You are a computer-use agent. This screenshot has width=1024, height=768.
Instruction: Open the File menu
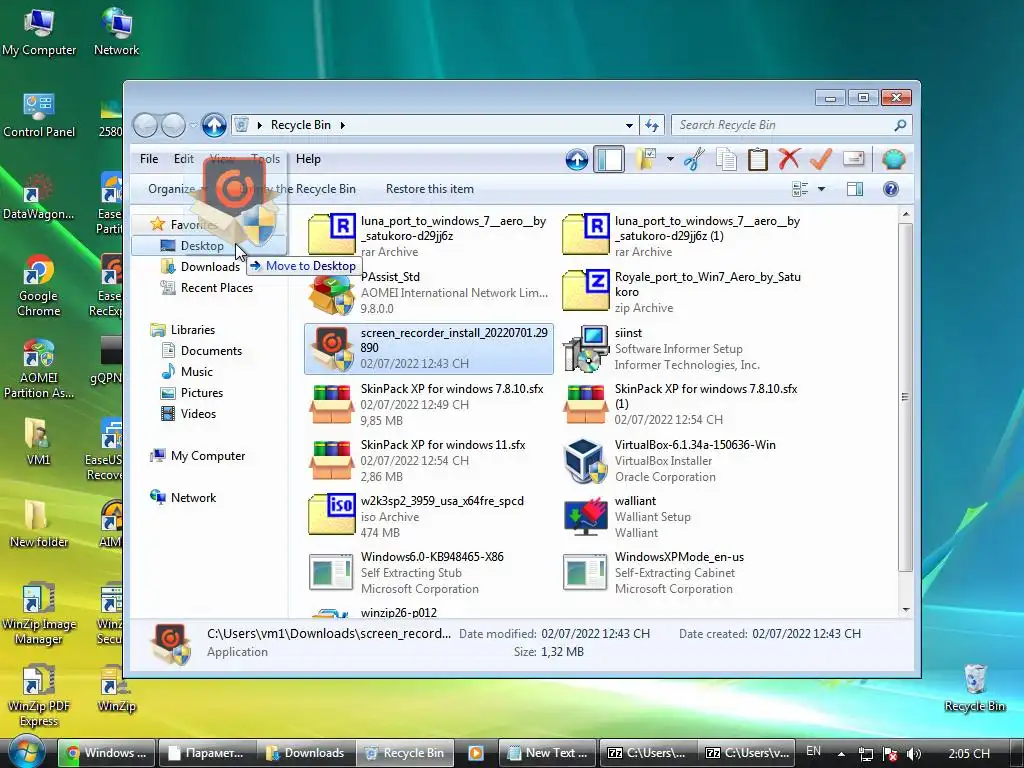(149, 159)
